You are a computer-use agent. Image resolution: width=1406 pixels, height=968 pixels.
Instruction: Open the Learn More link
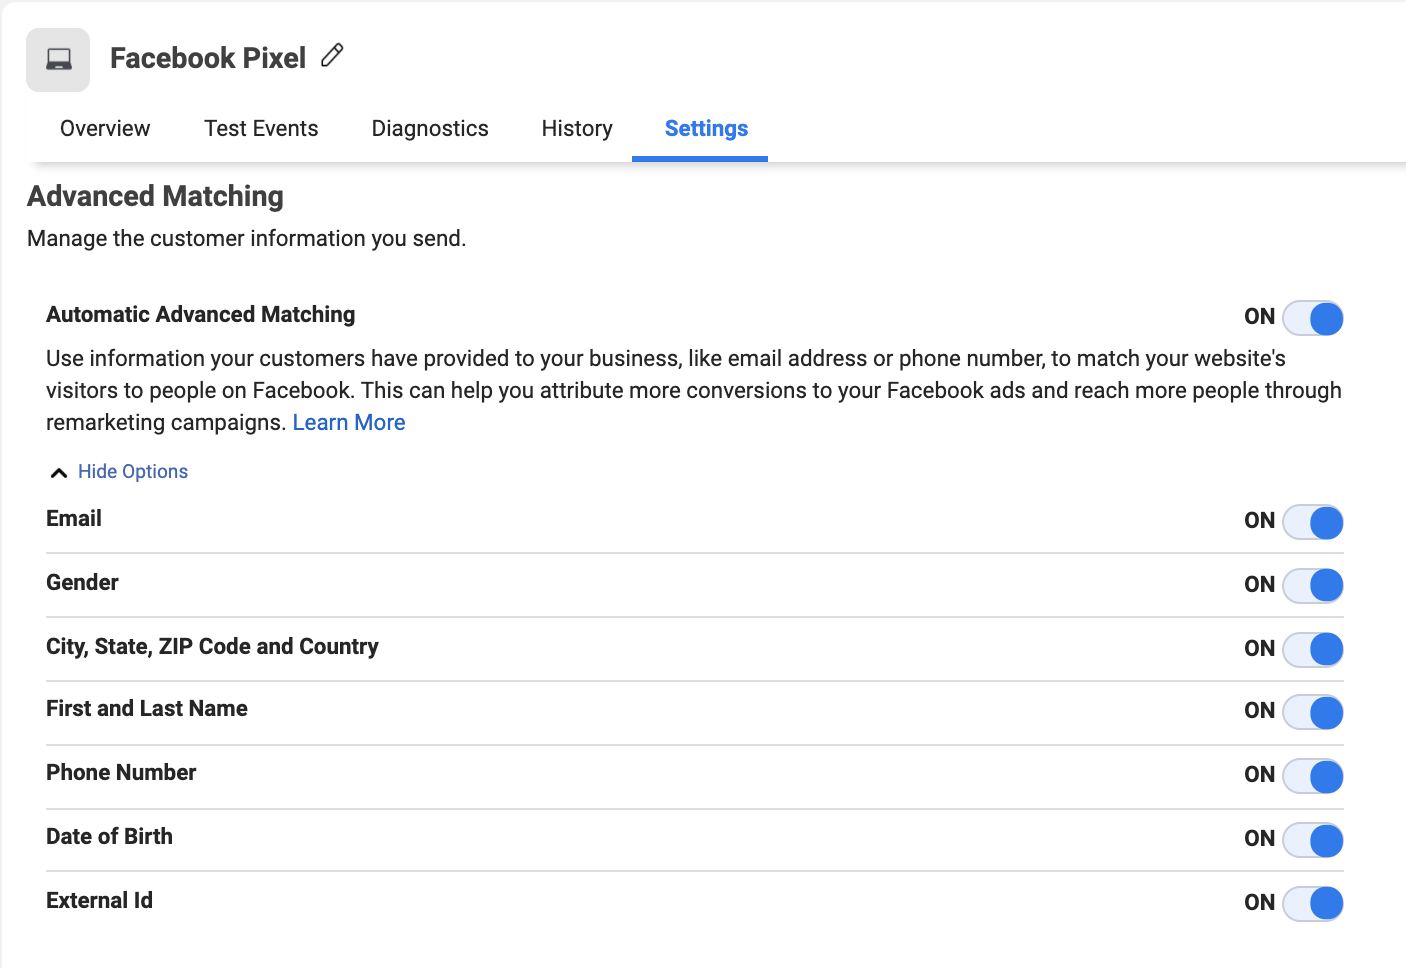(348, 423)
